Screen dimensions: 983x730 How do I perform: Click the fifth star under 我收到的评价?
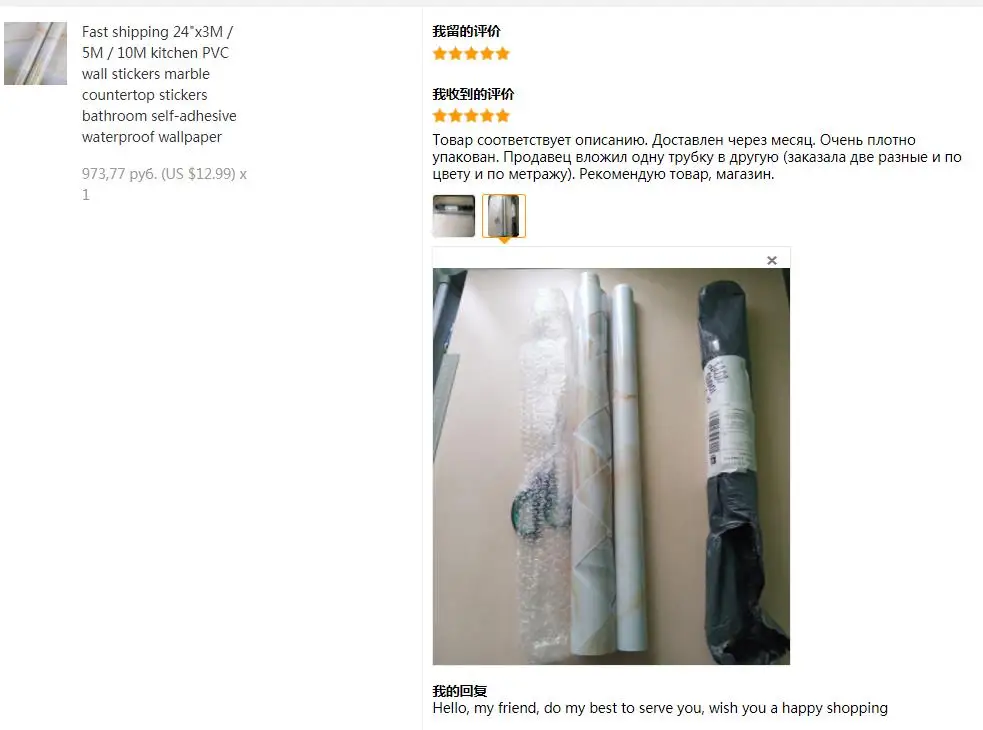tap(503, 115)
